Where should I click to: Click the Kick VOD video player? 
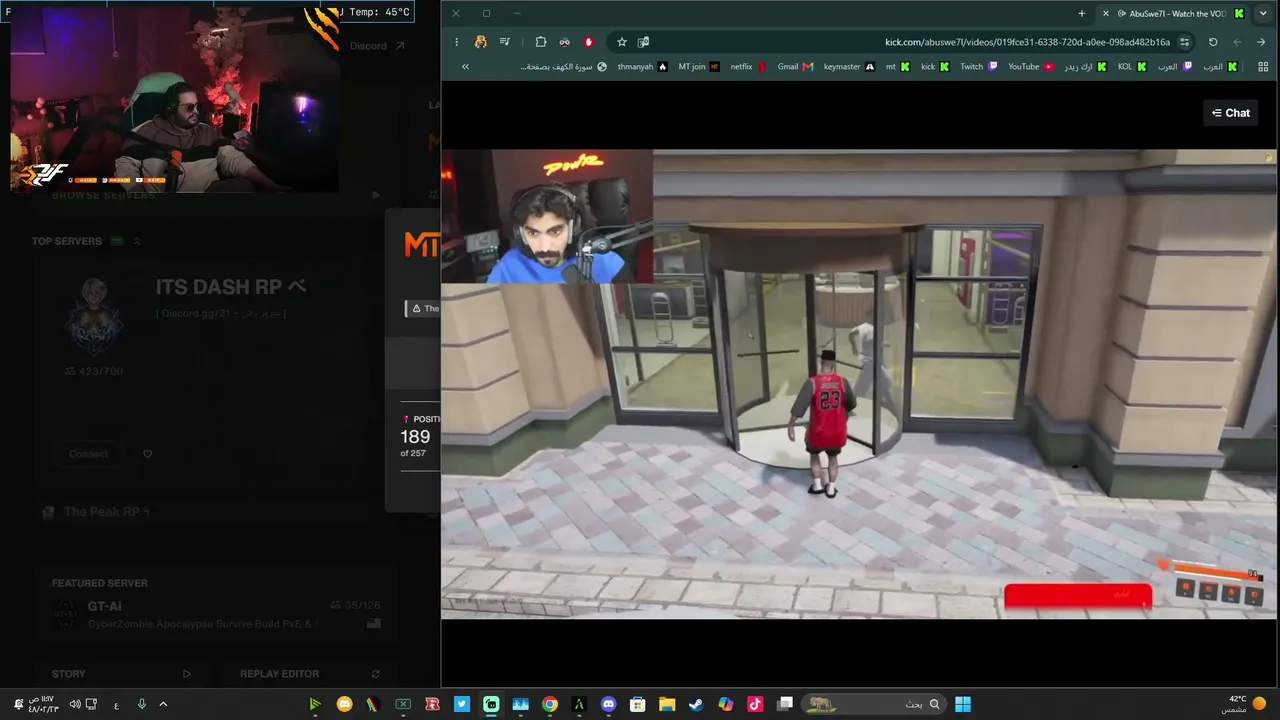coord(859,384)
